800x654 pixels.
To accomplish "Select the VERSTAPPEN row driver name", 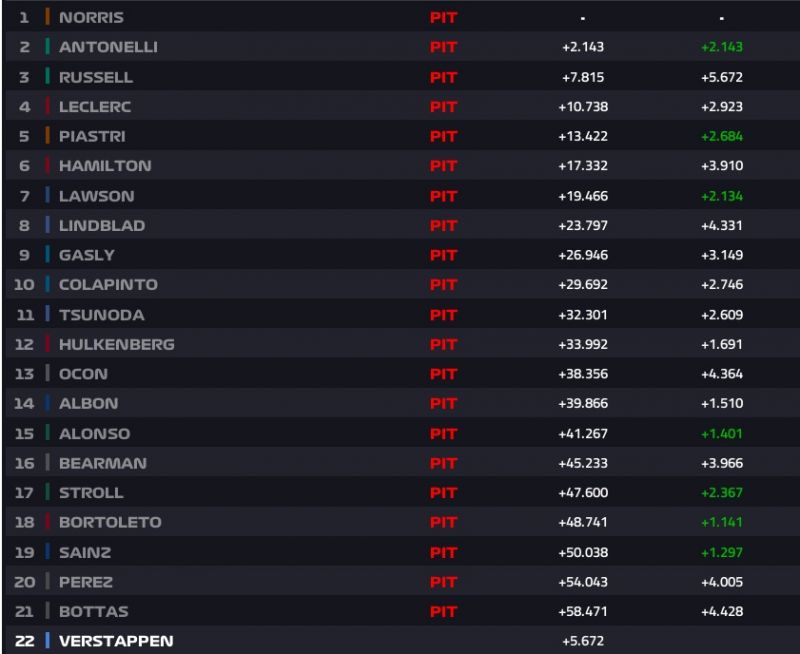I will click(116, 641).
